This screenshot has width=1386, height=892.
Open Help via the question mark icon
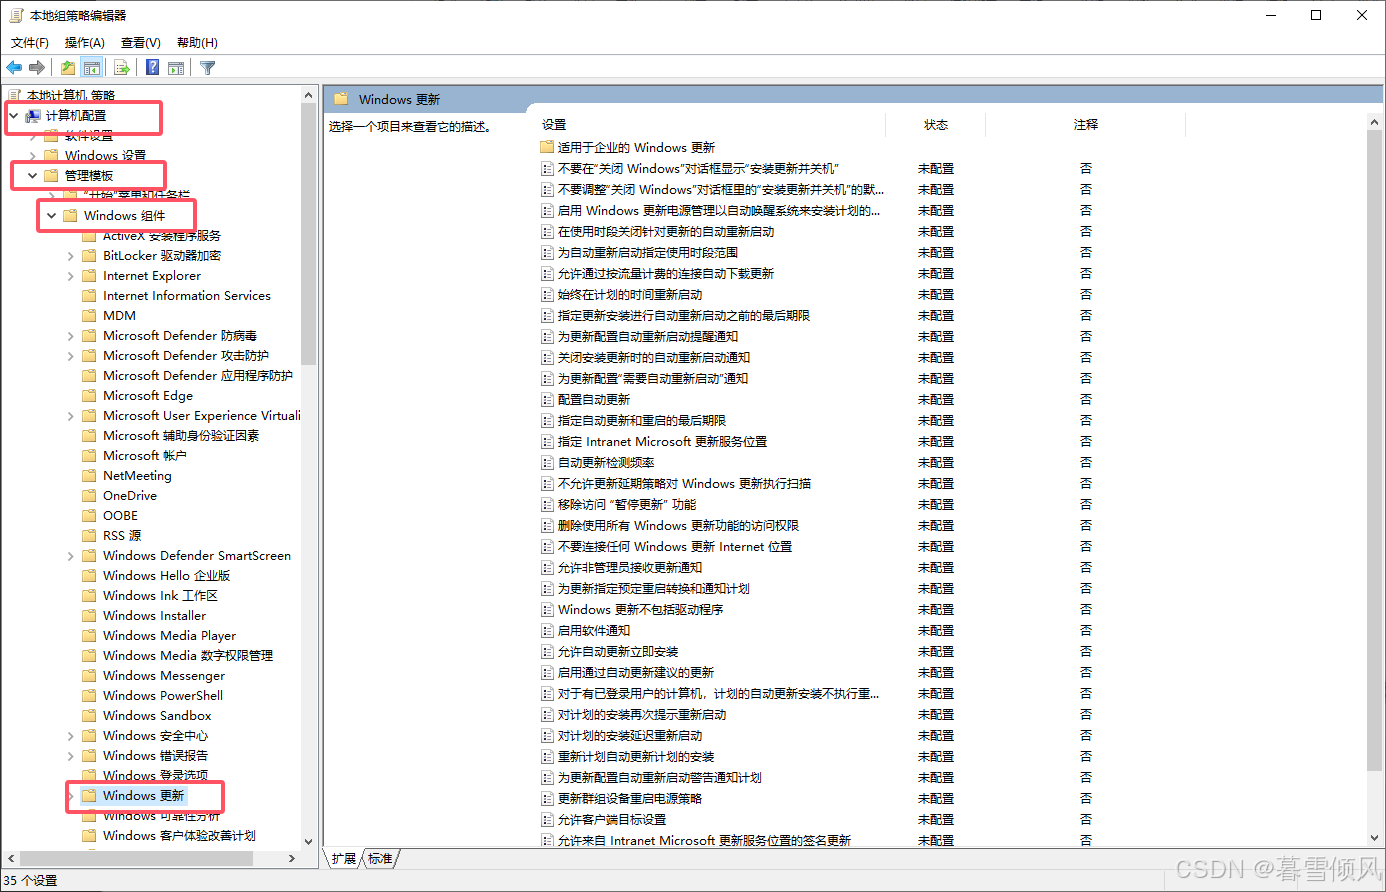coord(152,68)
